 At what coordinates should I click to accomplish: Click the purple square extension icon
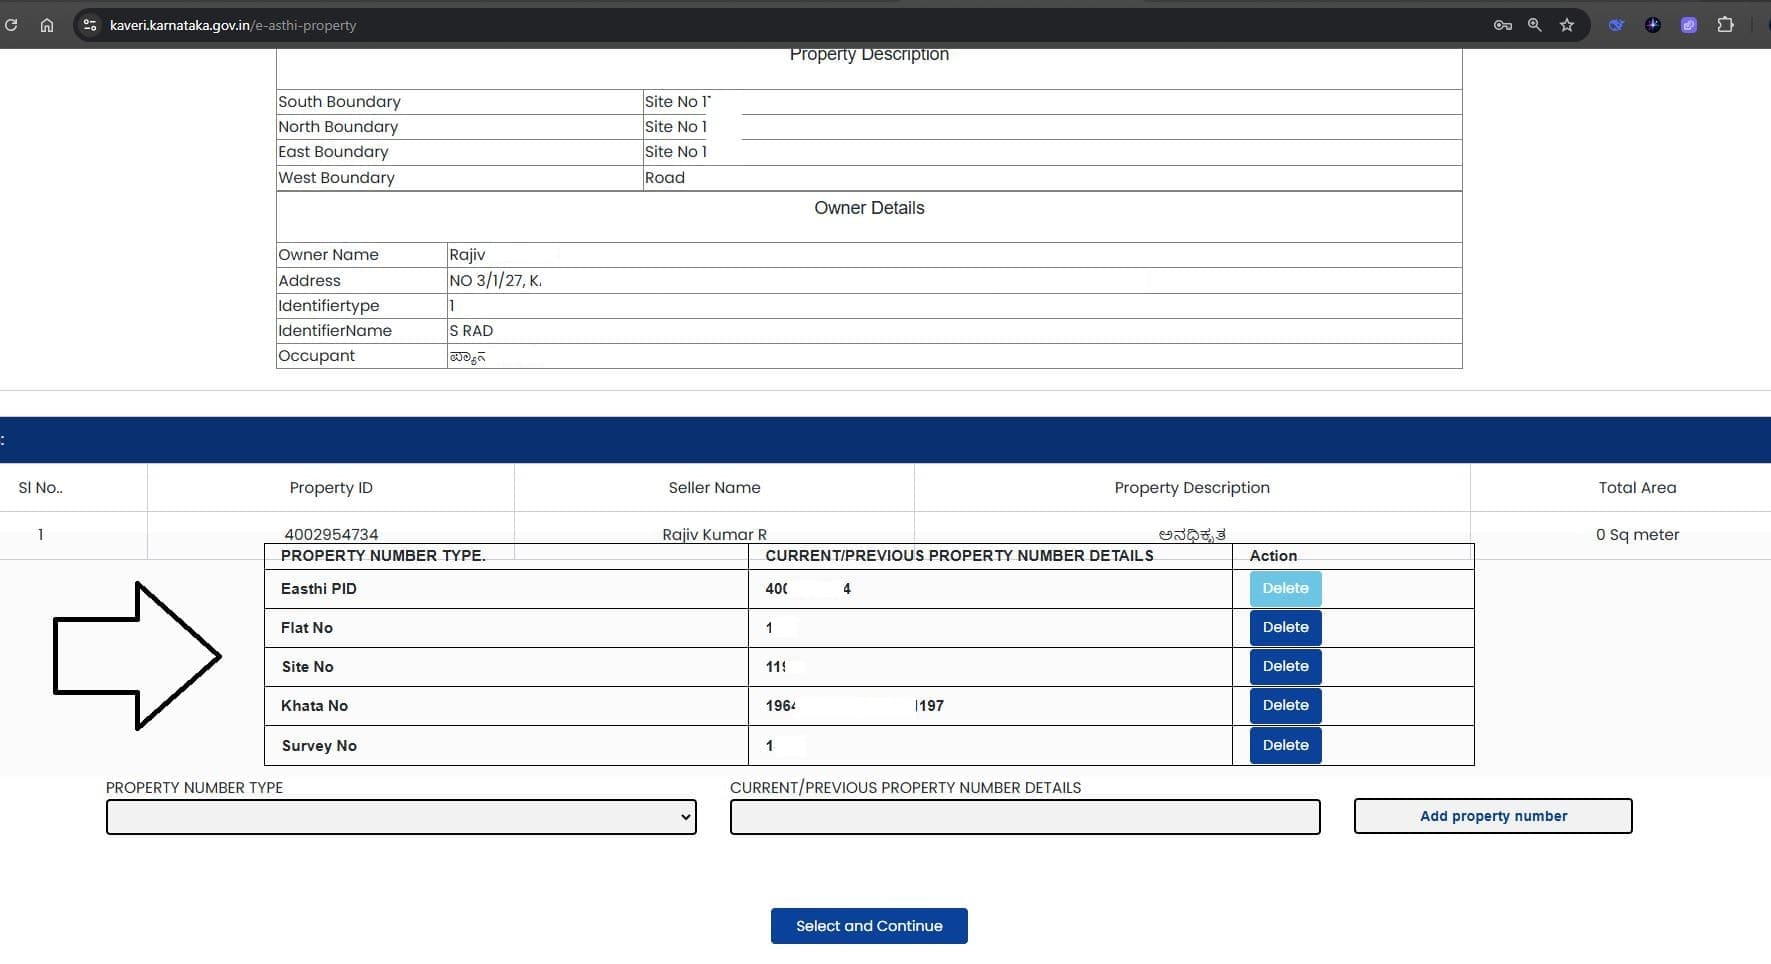(x=1689, y=25)
